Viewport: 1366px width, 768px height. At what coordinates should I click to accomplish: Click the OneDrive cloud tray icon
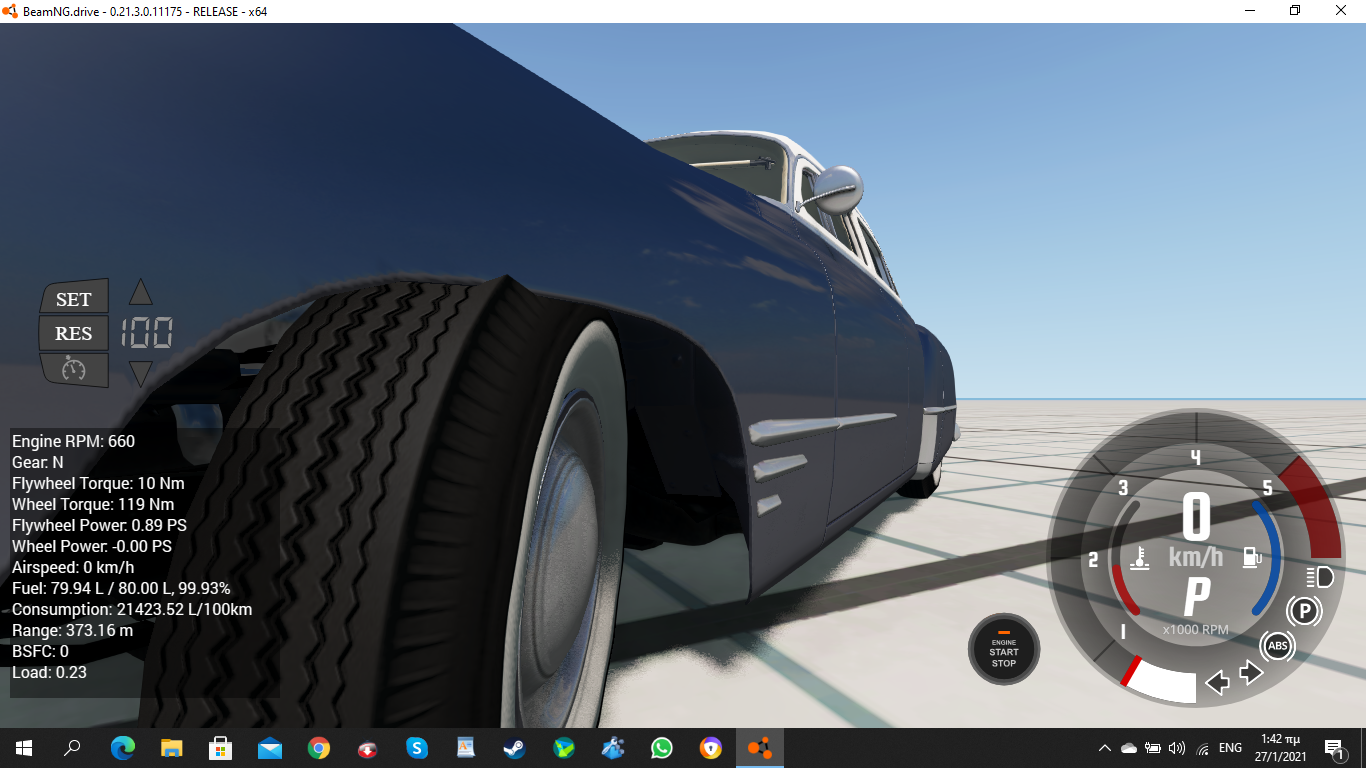pos(1129,747)
